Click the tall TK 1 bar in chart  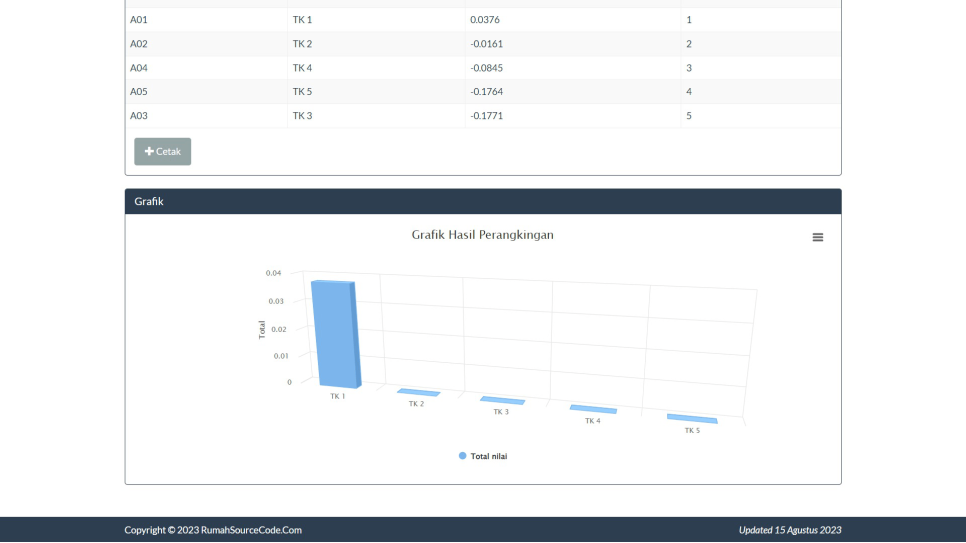[335, 333]
